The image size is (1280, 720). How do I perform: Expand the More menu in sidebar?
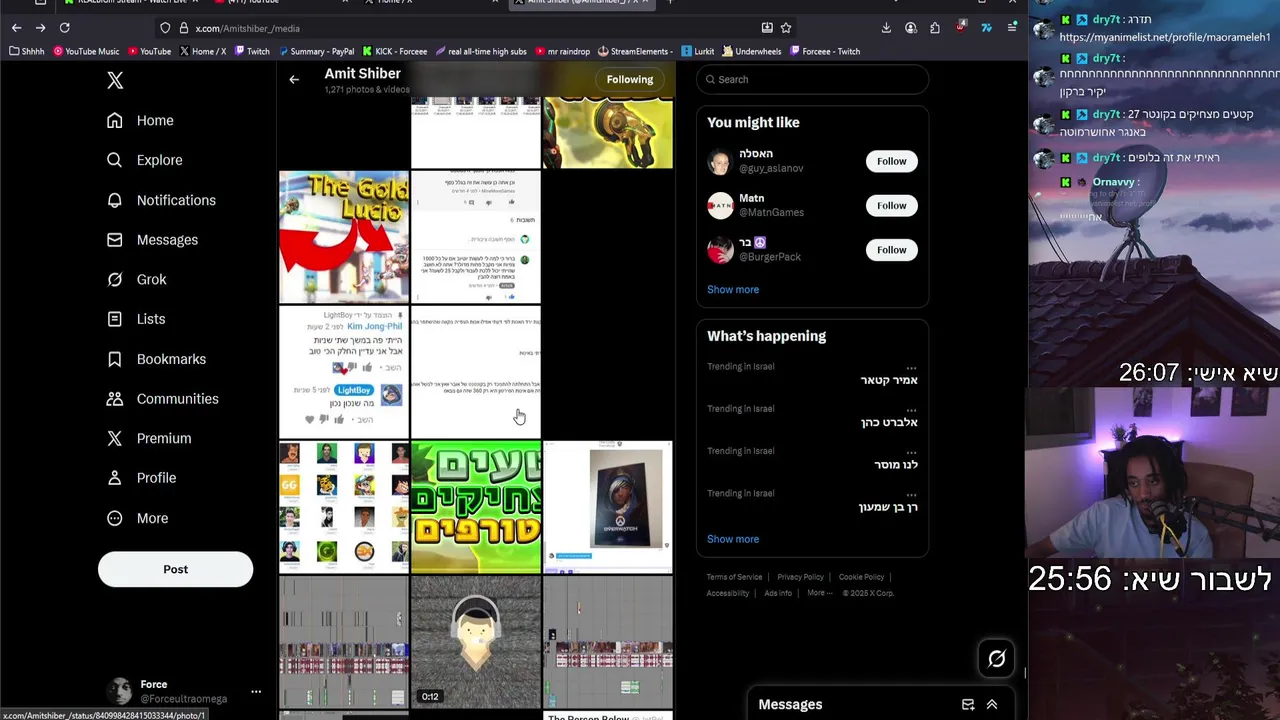[x=138, y=518]
